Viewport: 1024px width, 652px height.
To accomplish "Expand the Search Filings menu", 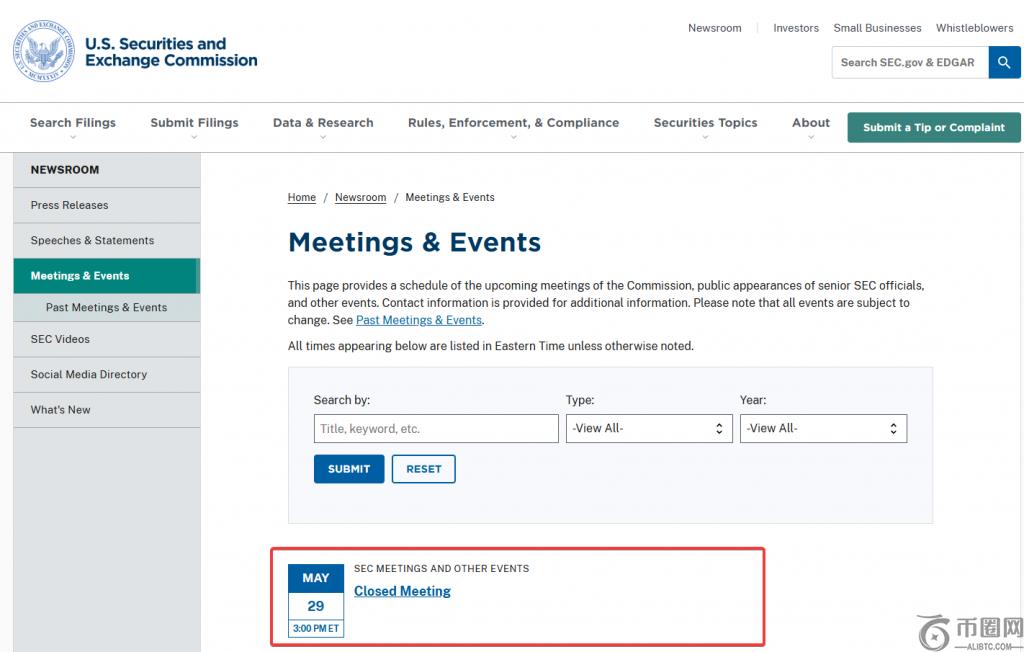I will 73,123.
